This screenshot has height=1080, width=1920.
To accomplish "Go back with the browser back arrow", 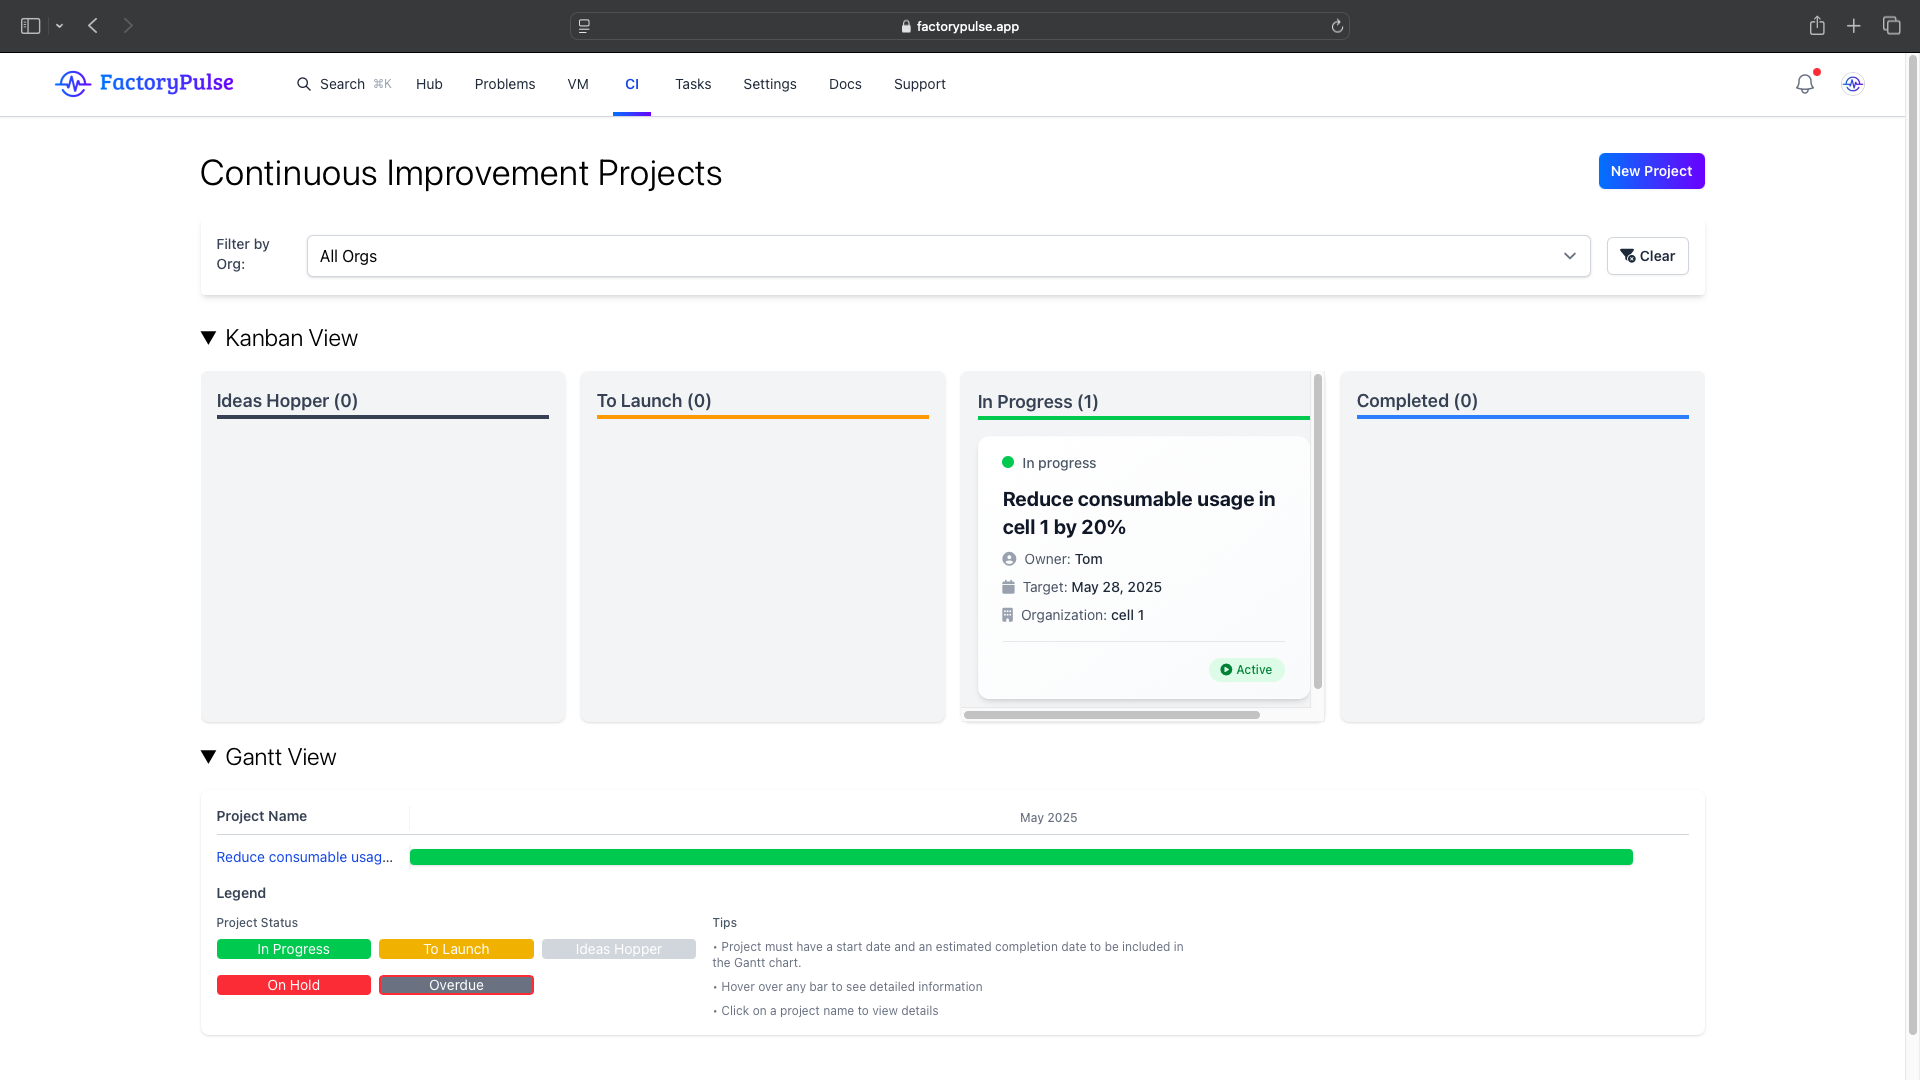I will (93, 26).
